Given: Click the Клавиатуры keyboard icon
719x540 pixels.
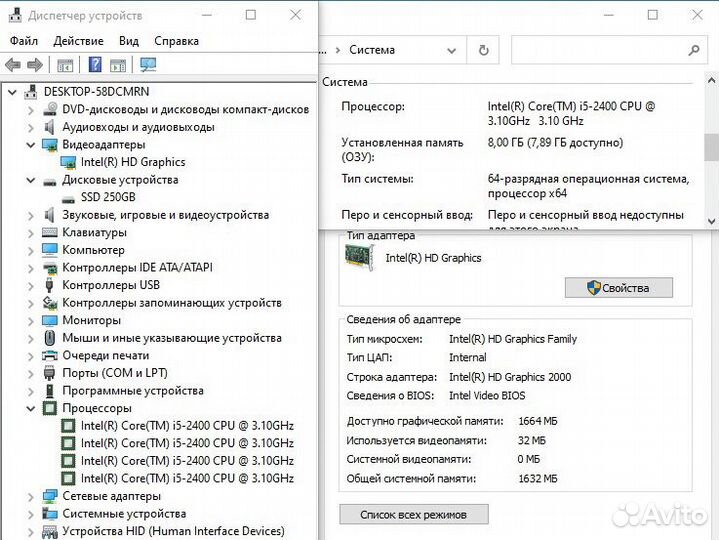Looking at the screenshot, I should pyautogui.click(x=50, y=232).
